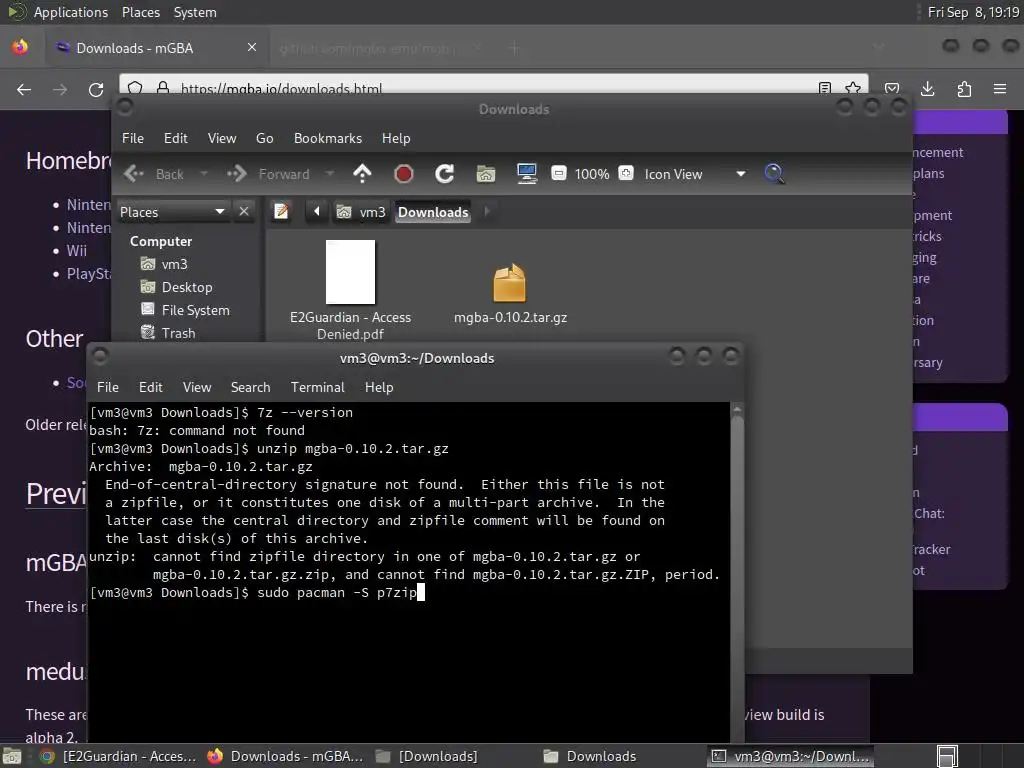Viewport: 1024px width, 768px height.
Task: Open the Terminal menu in terminal window
Action: point(317,387)
